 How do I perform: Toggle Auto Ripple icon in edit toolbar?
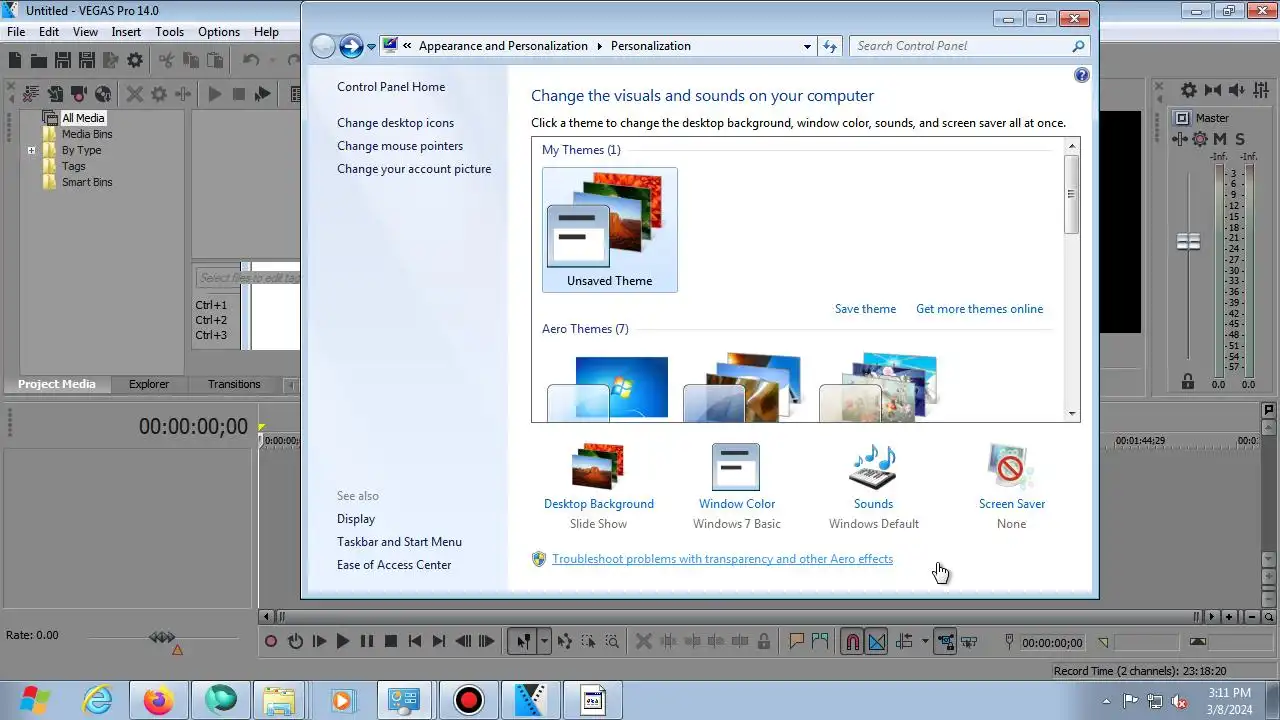905,642
